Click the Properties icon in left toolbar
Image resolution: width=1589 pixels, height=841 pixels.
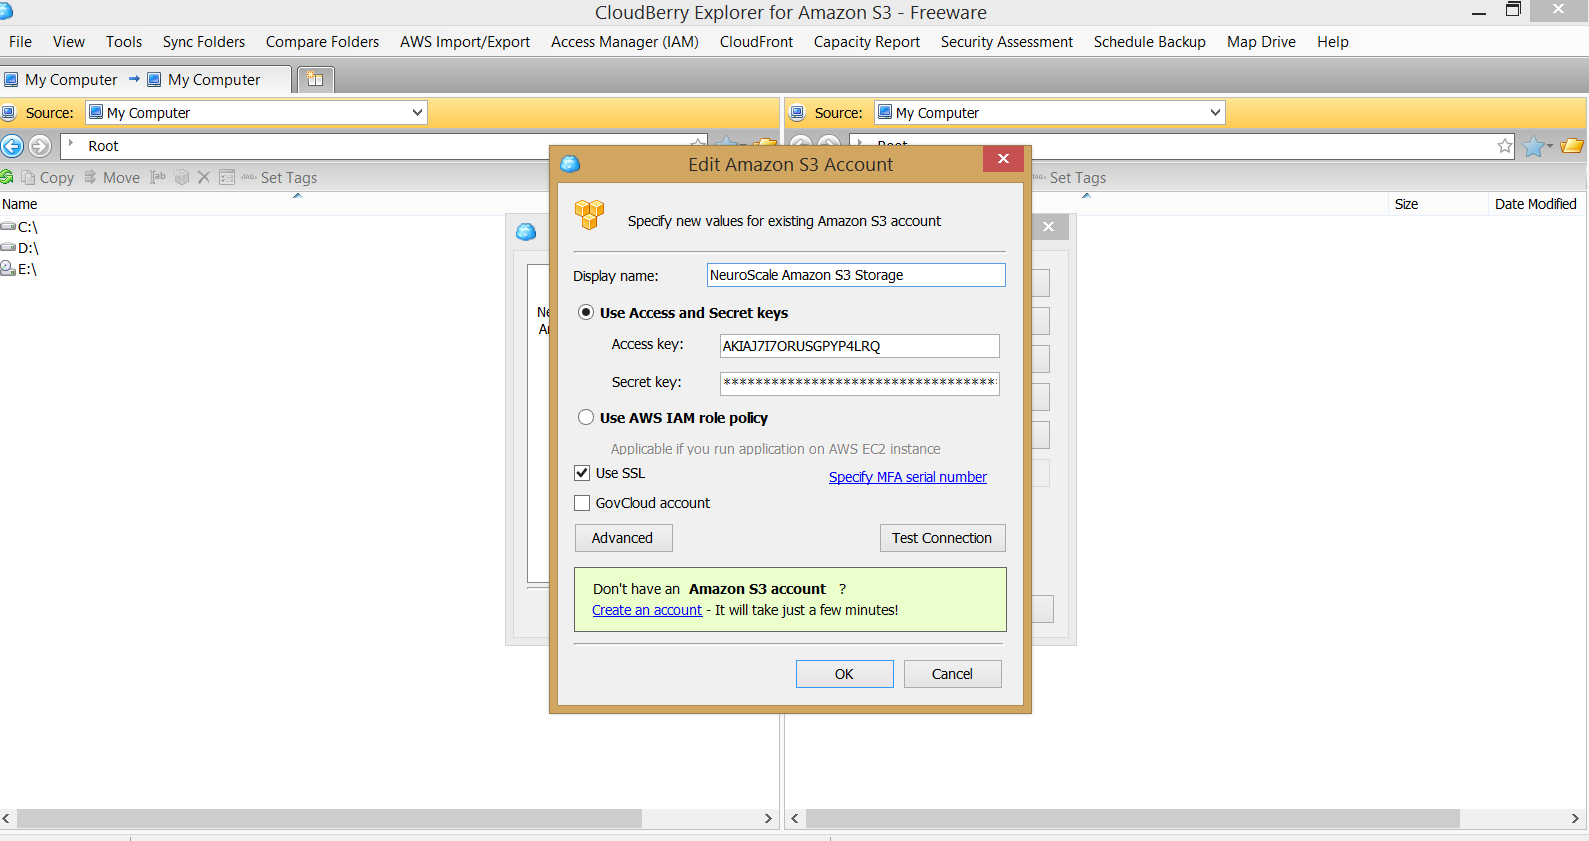227,177
